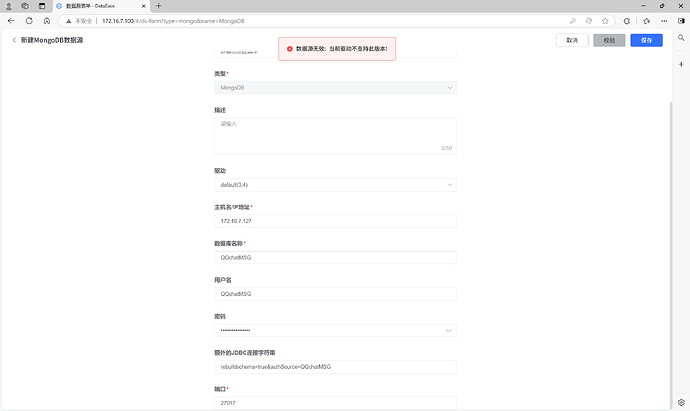This screenshot has height=411, width=690.
Task: Close the DataEase browser tab
Action: coord(143,6)
